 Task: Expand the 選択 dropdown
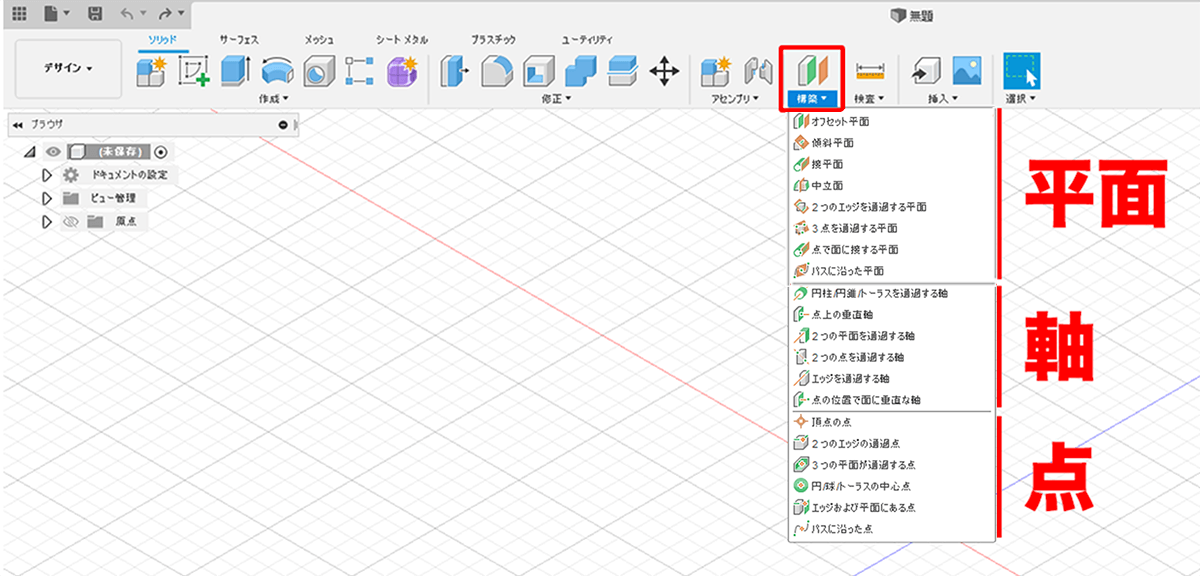[1022, 99]
